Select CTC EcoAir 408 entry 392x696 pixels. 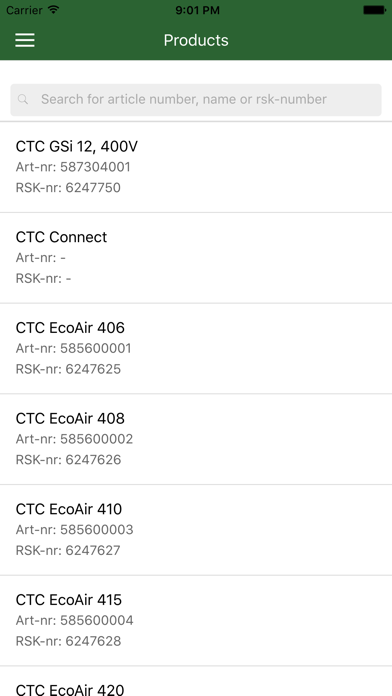pyautogui.click(x=196, y=439)
